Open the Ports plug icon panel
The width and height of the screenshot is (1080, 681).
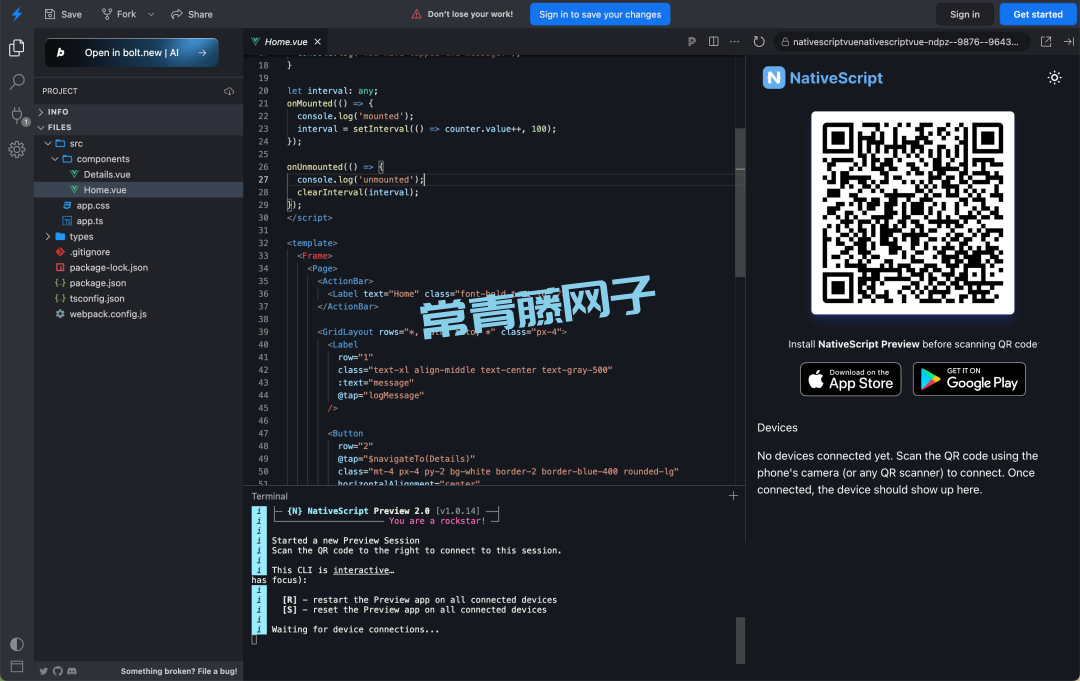pyautogui.click(x=17, y=115)
